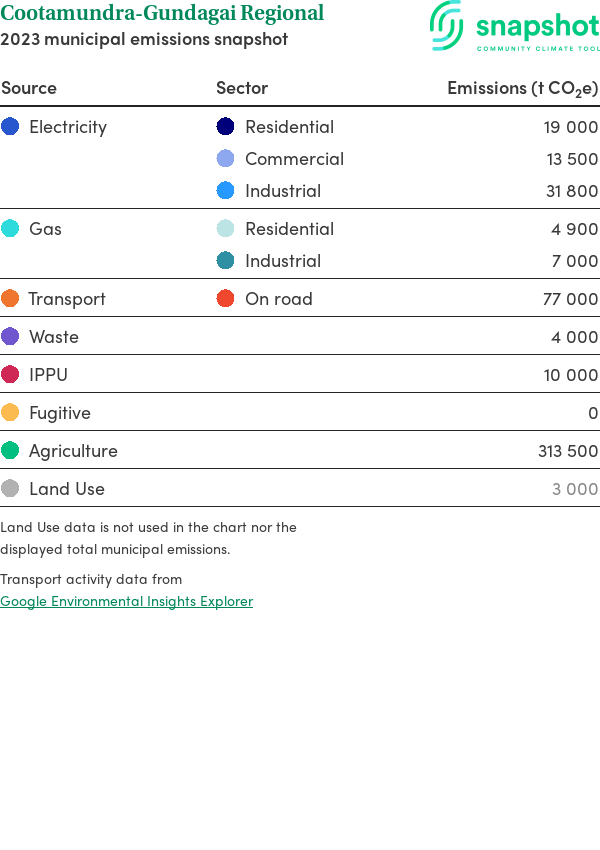Click the pale Gas Residential sector dot
The image size is (600, 850).
click(226, 229)
